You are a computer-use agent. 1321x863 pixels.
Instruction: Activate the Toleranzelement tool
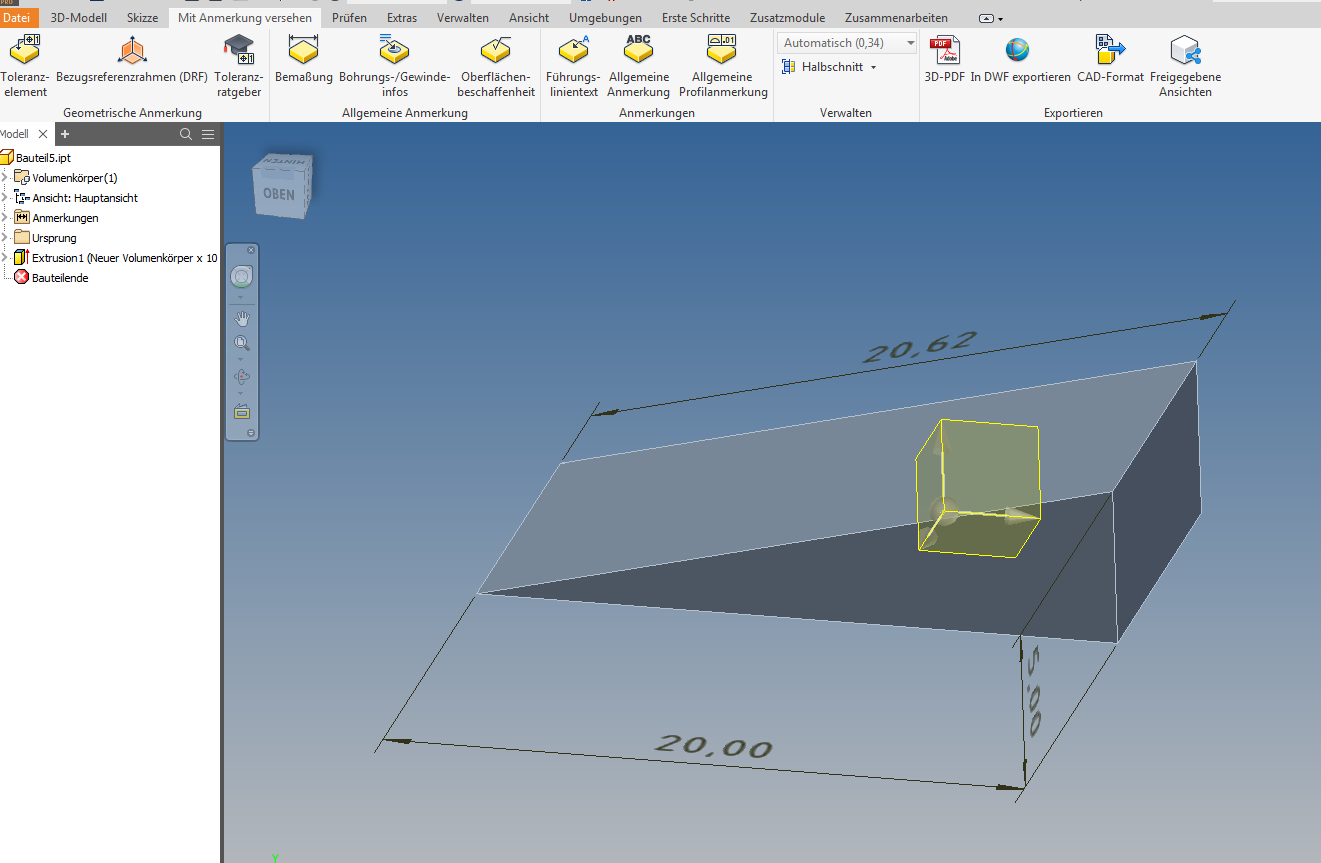[25, 60]
